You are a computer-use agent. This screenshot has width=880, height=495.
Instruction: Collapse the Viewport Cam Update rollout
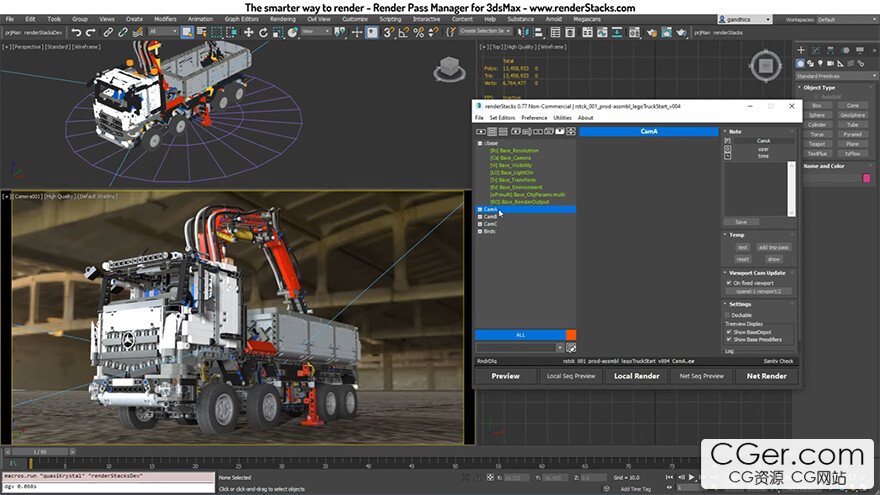coord(725,273)
